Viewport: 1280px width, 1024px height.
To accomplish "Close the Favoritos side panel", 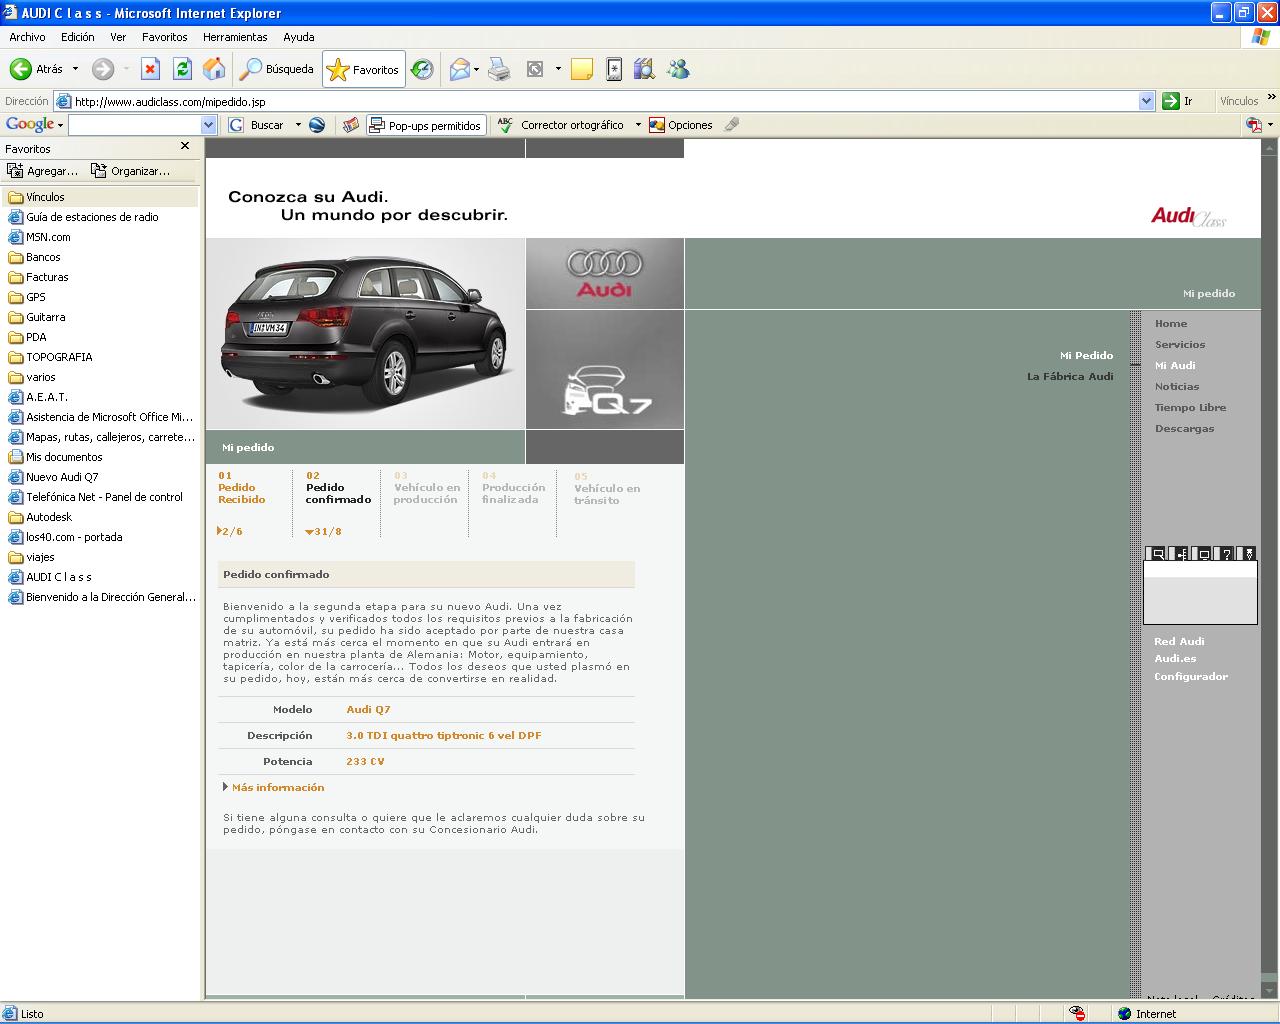I will pyautogui.click(x=185, y=146).
